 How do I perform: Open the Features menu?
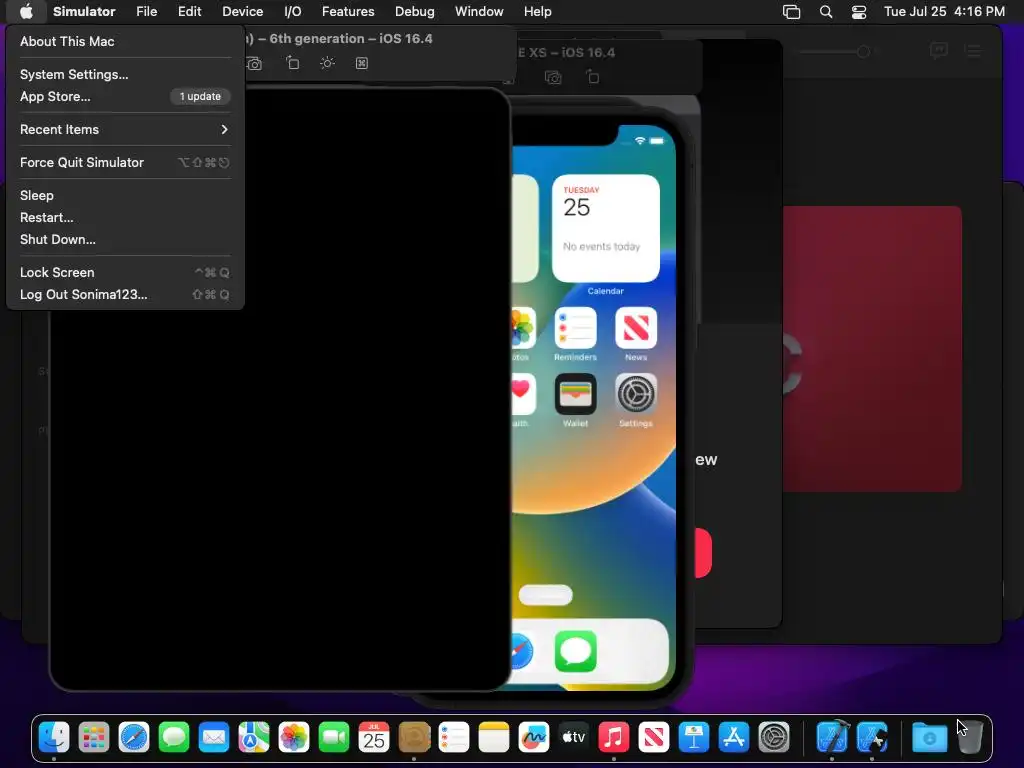tap(348, 12)
